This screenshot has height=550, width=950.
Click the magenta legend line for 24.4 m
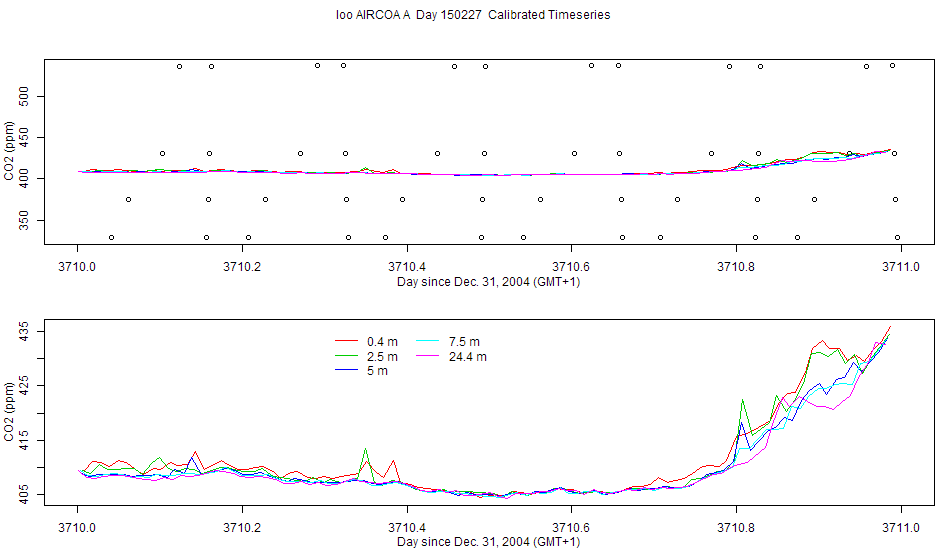pos(428,356)
